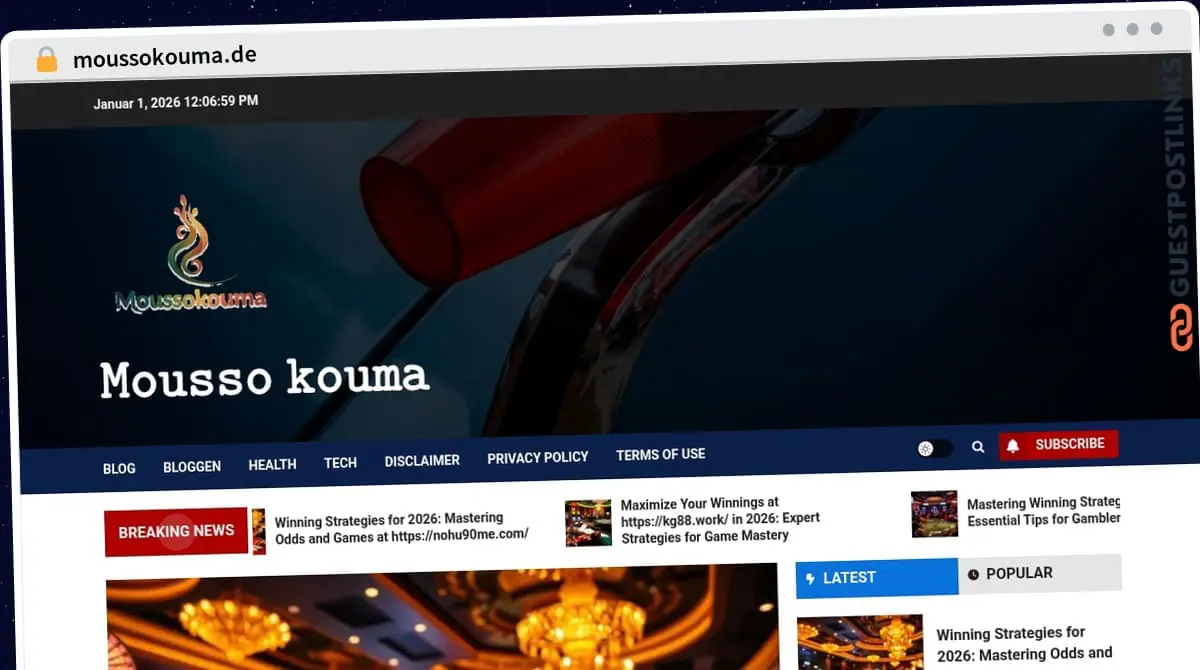Click the lightning bolt icon on LATEST tab

click(810, 578)
